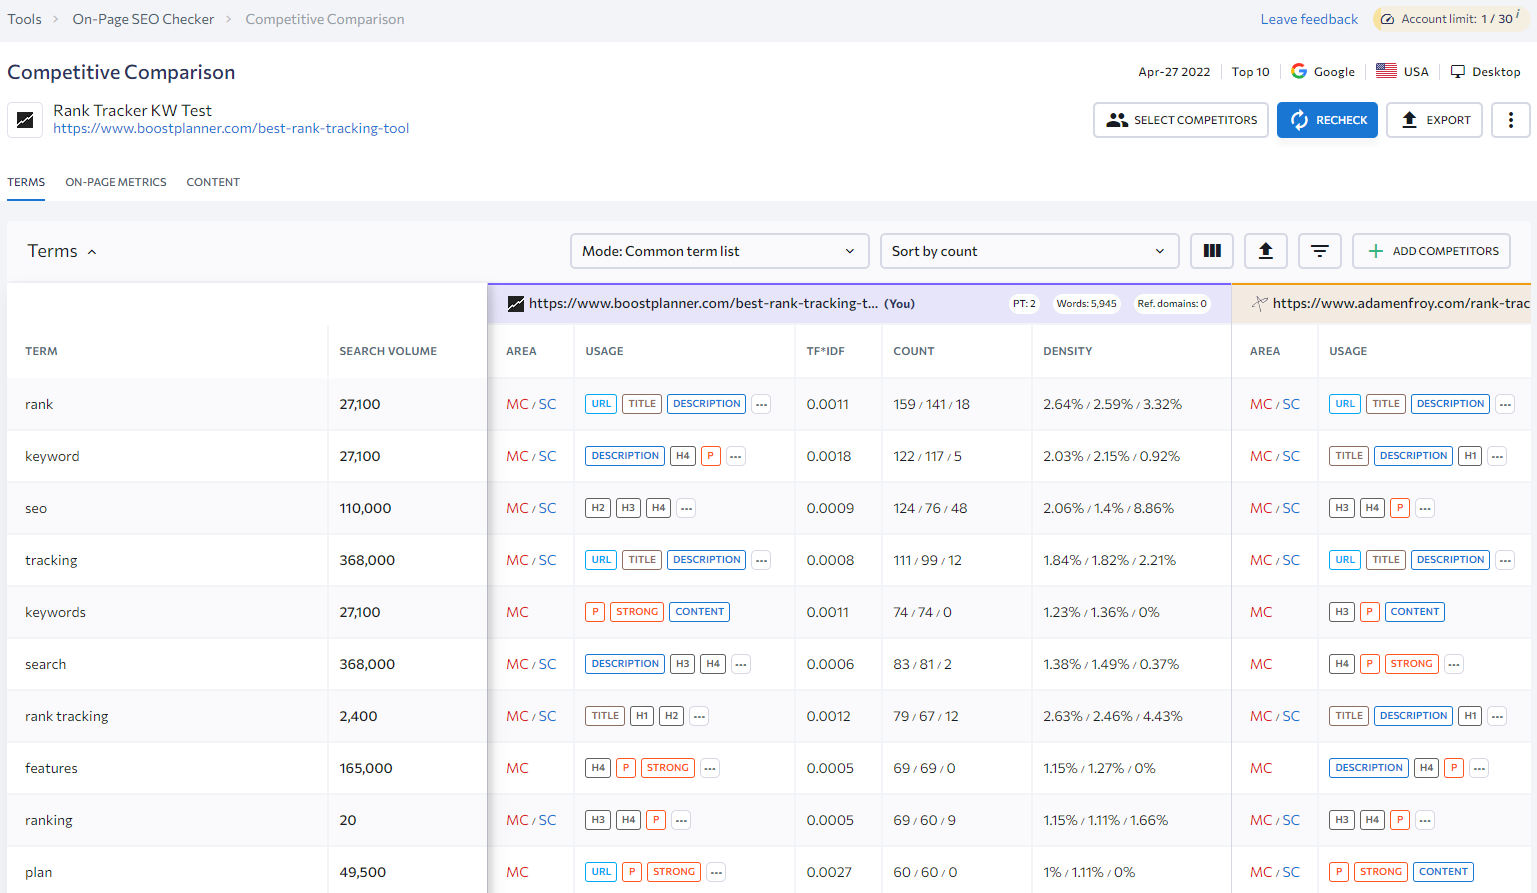Screen dimensions: 1537x893
Task: Click URL tag in rank row usage
Action: (x=601, y=404)
